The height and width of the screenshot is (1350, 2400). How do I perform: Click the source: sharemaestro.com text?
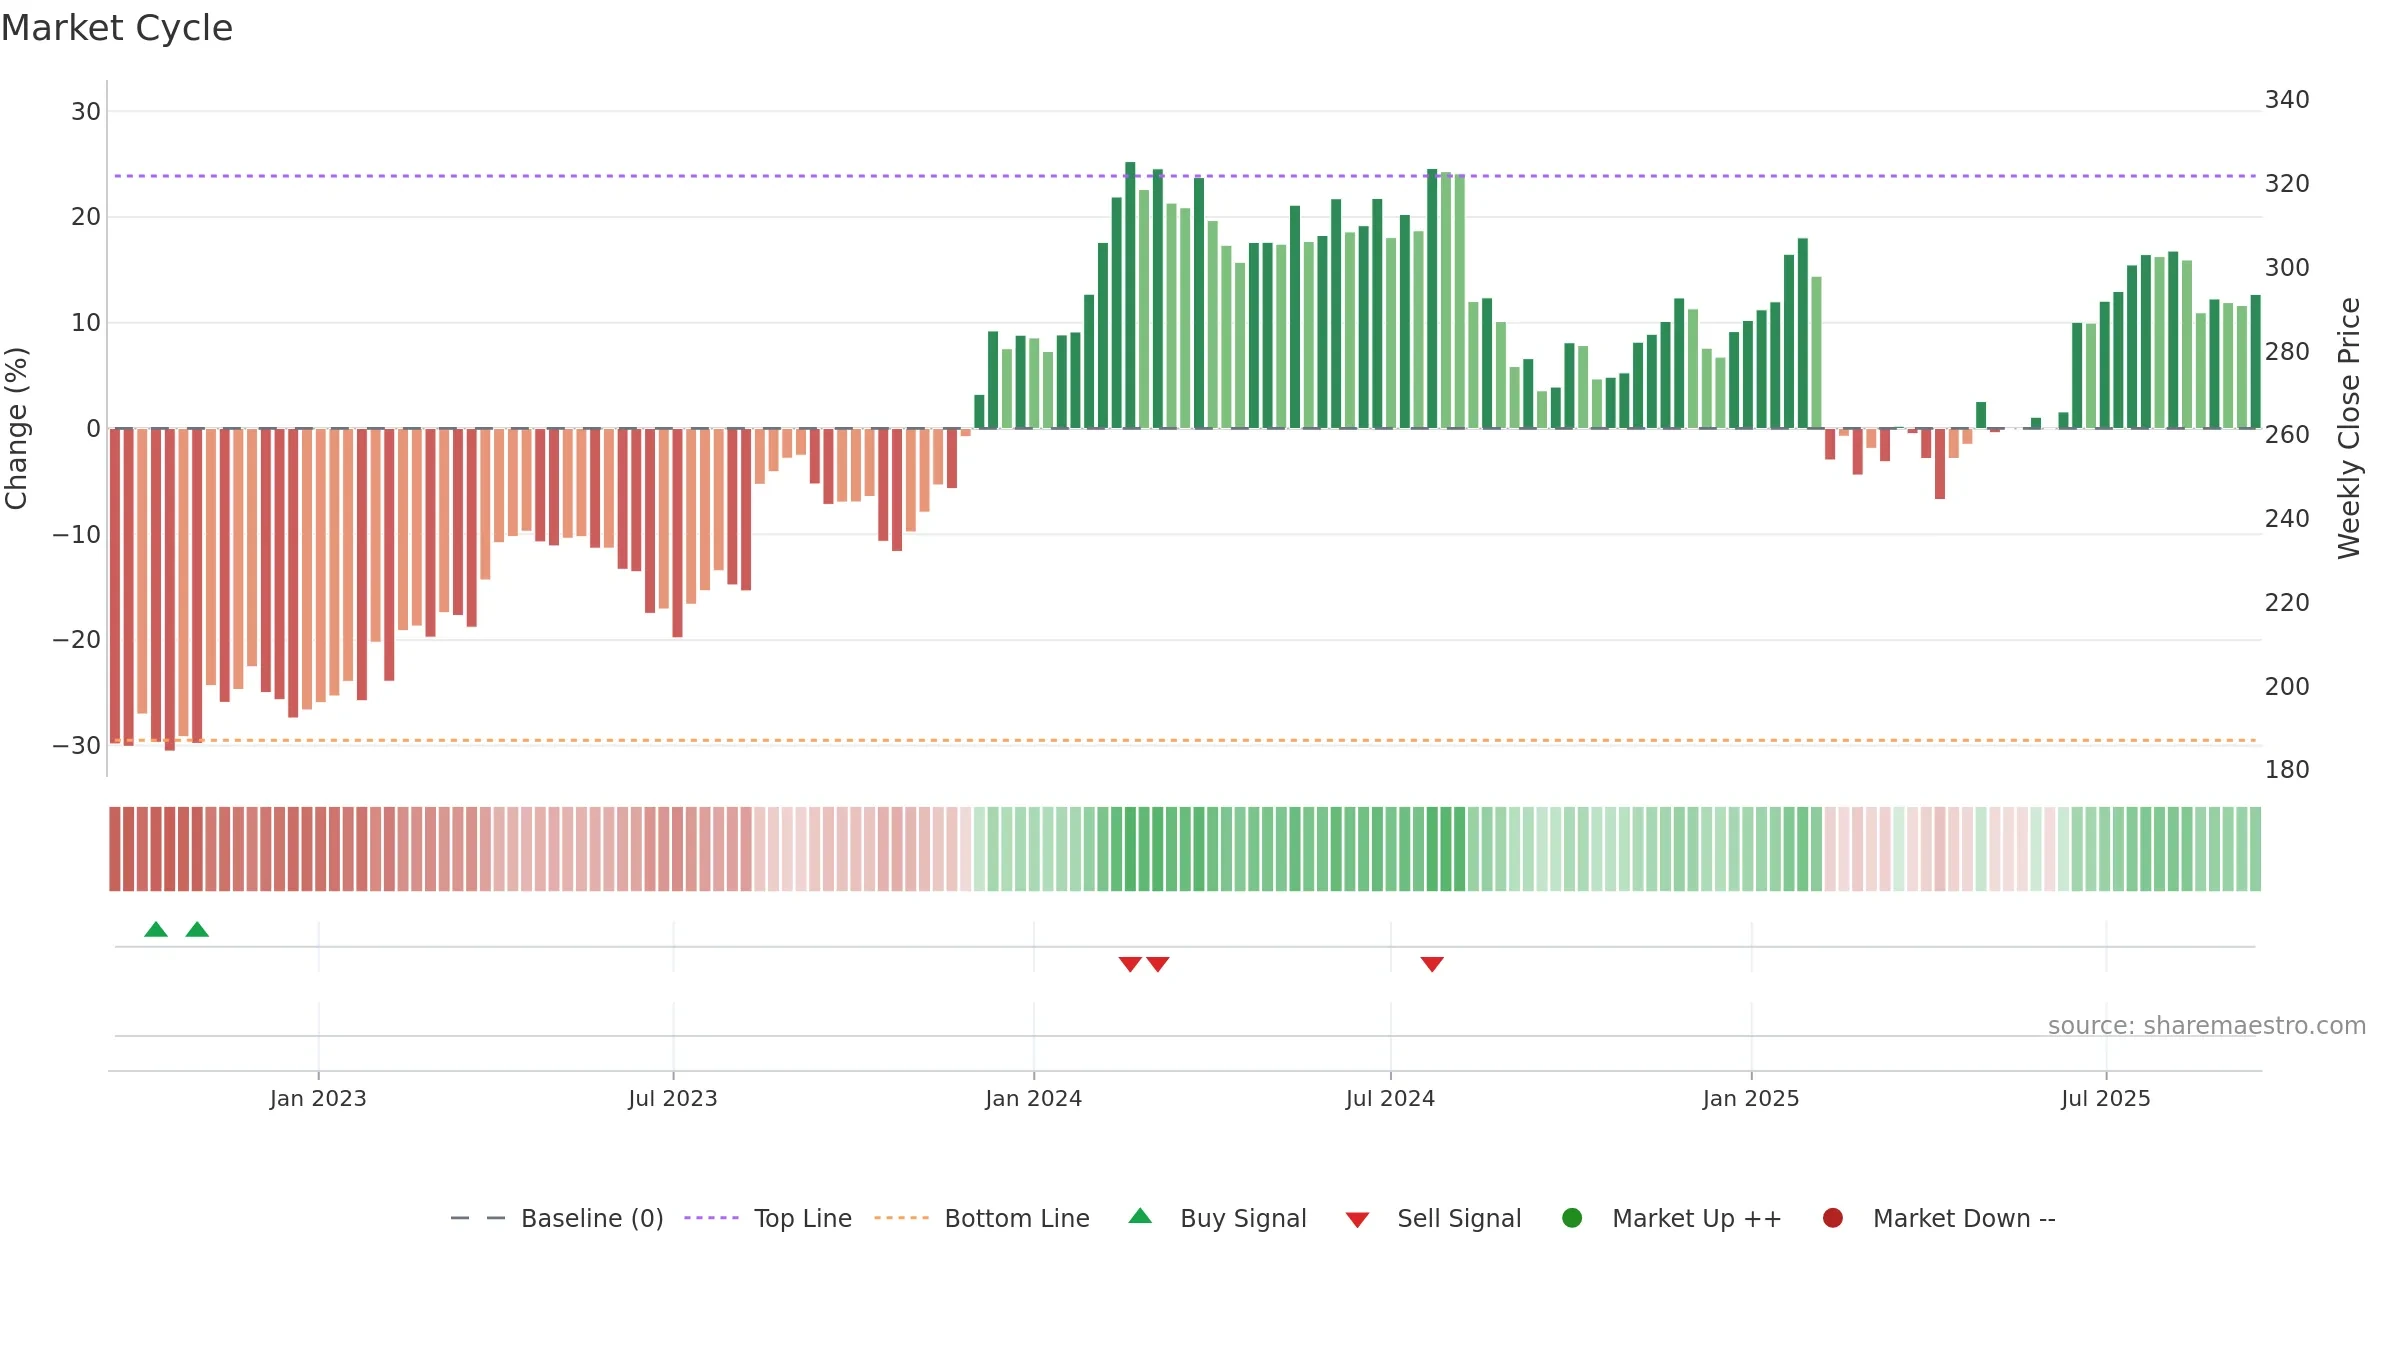pyautogui.click(x=2207, y=1026)
